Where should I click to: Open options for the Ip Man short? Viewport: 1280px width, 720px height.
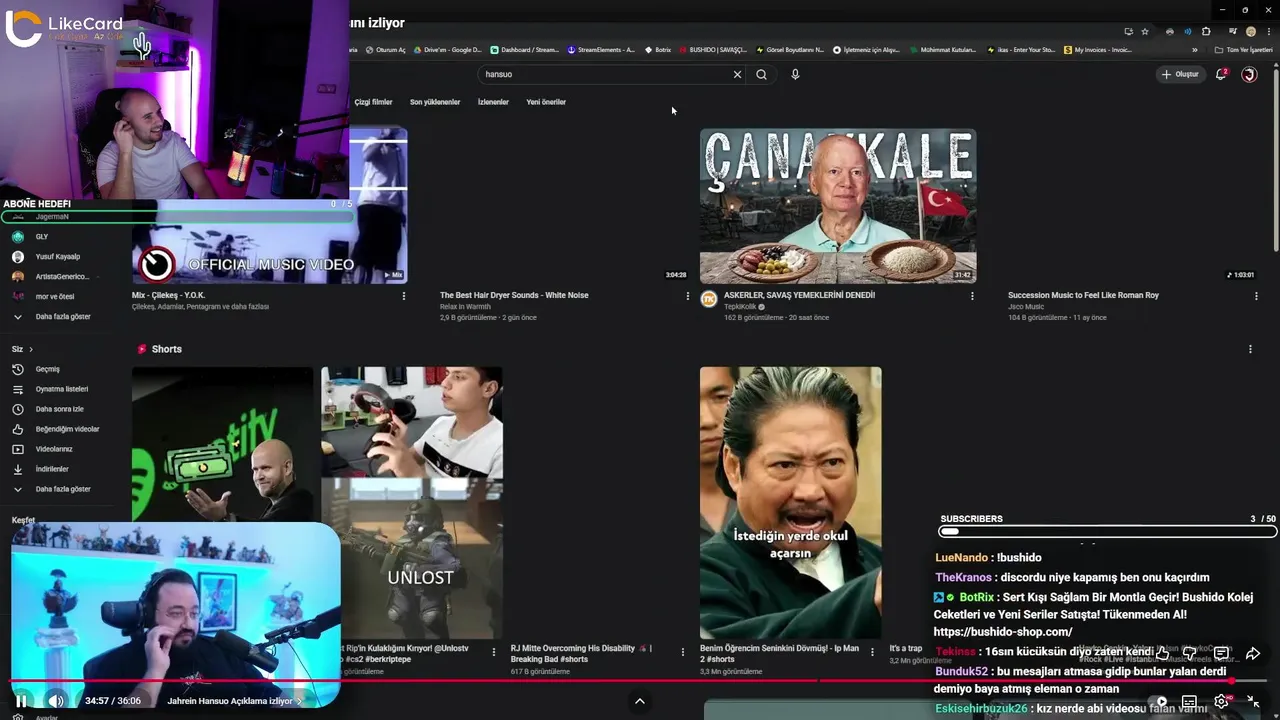coord(873,652)
